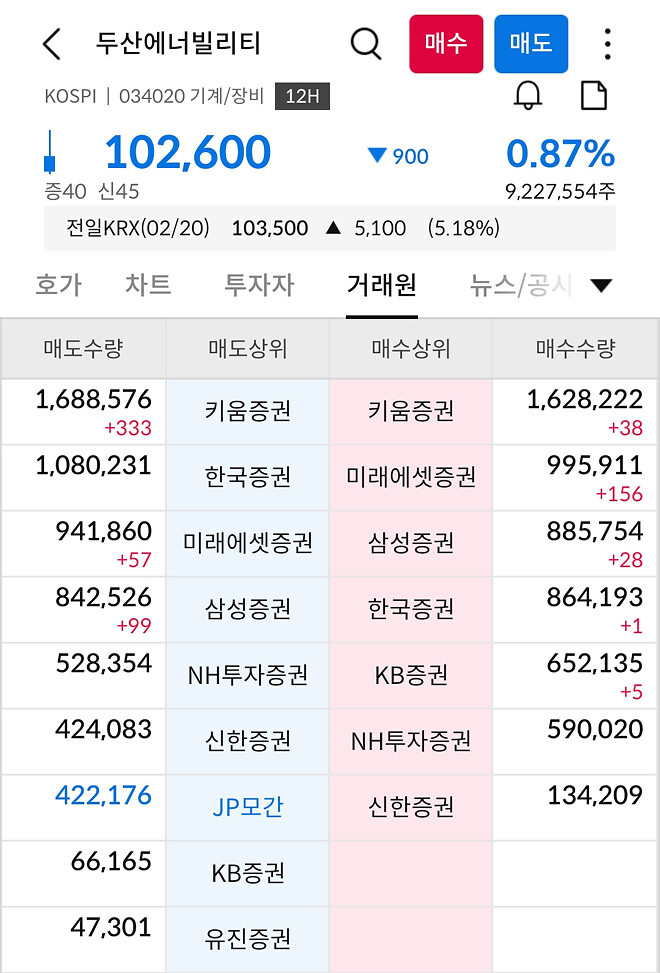Tap sell quantity 424,083
Image resolution: width=660 pixels, height=973 pixels.
tap(104, 729)
